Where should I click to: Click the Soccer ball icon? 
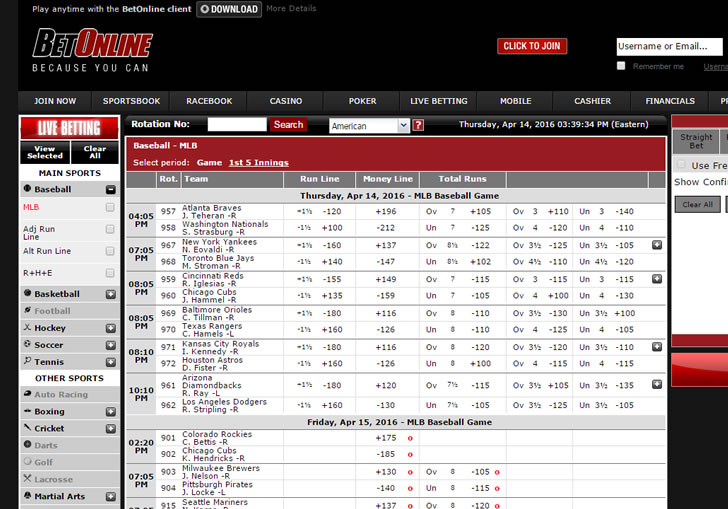click(x=27, y=344)
